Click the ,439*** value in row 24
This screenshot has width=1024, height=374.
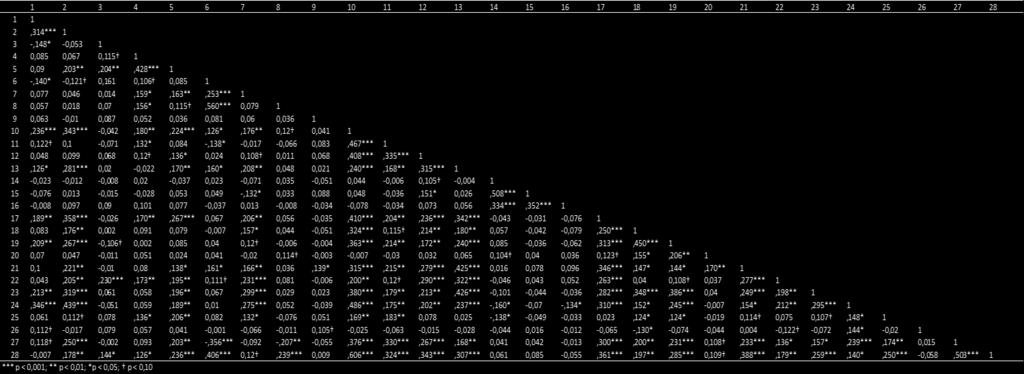pyautogui.click(x=75, y=305)
